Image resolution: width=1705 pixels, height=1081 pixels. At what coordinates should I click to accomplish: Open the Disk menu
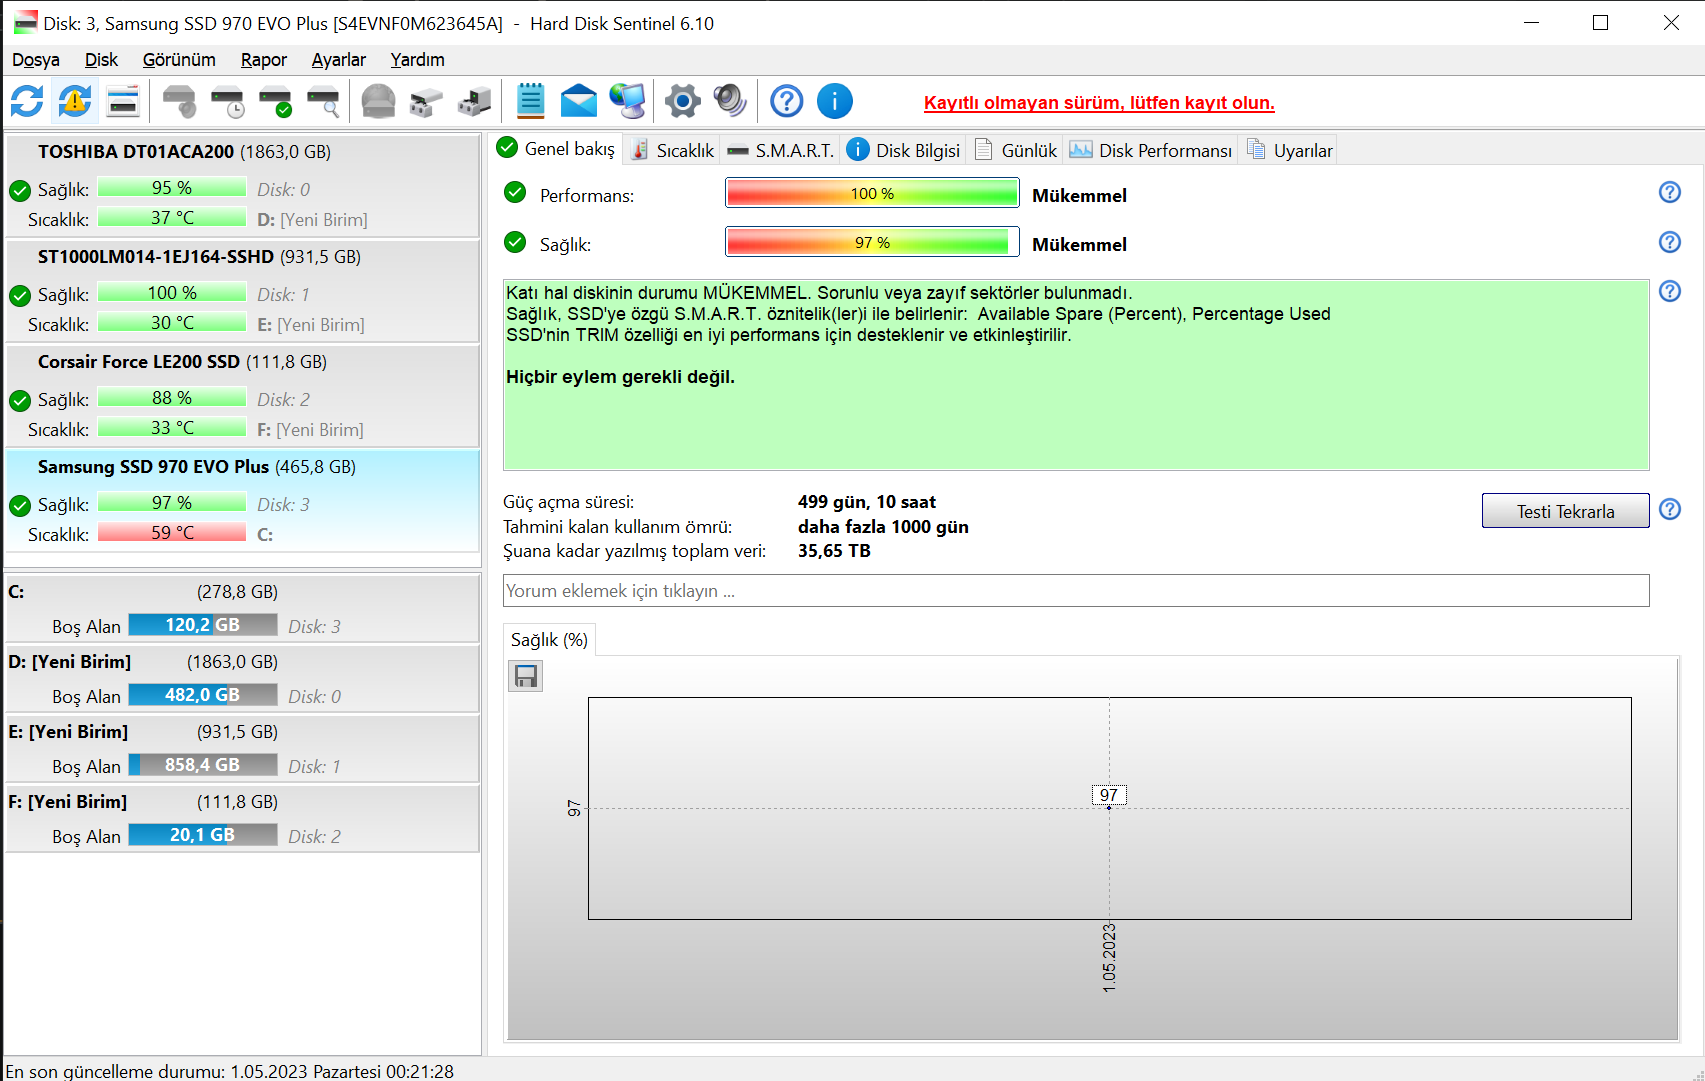coord(101,60)
